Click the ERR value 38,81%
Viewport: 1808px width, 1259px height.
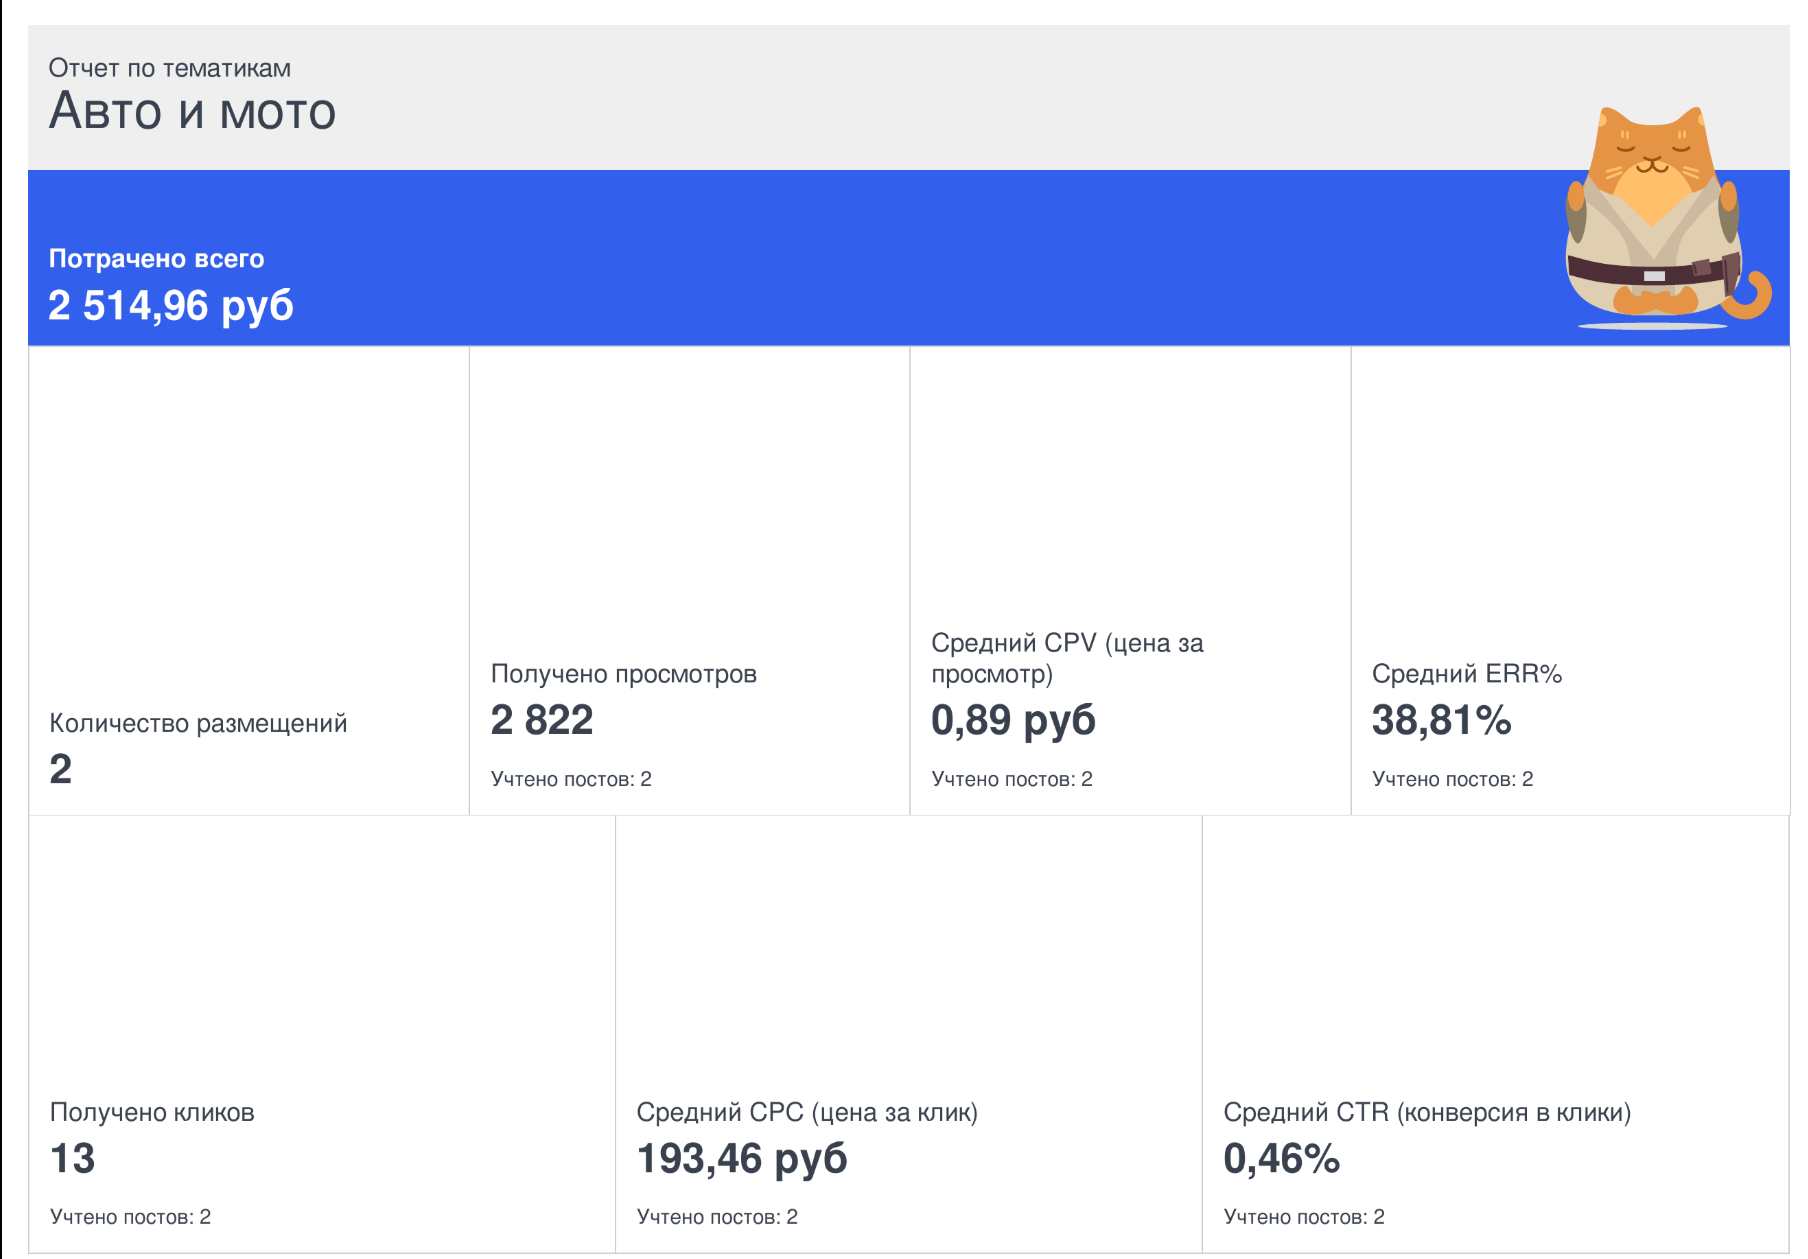1441,720
